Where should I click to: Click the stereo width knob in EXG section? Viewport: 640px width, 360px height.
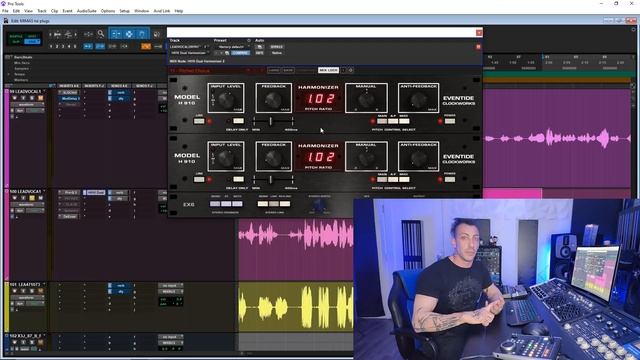point(319,205)
